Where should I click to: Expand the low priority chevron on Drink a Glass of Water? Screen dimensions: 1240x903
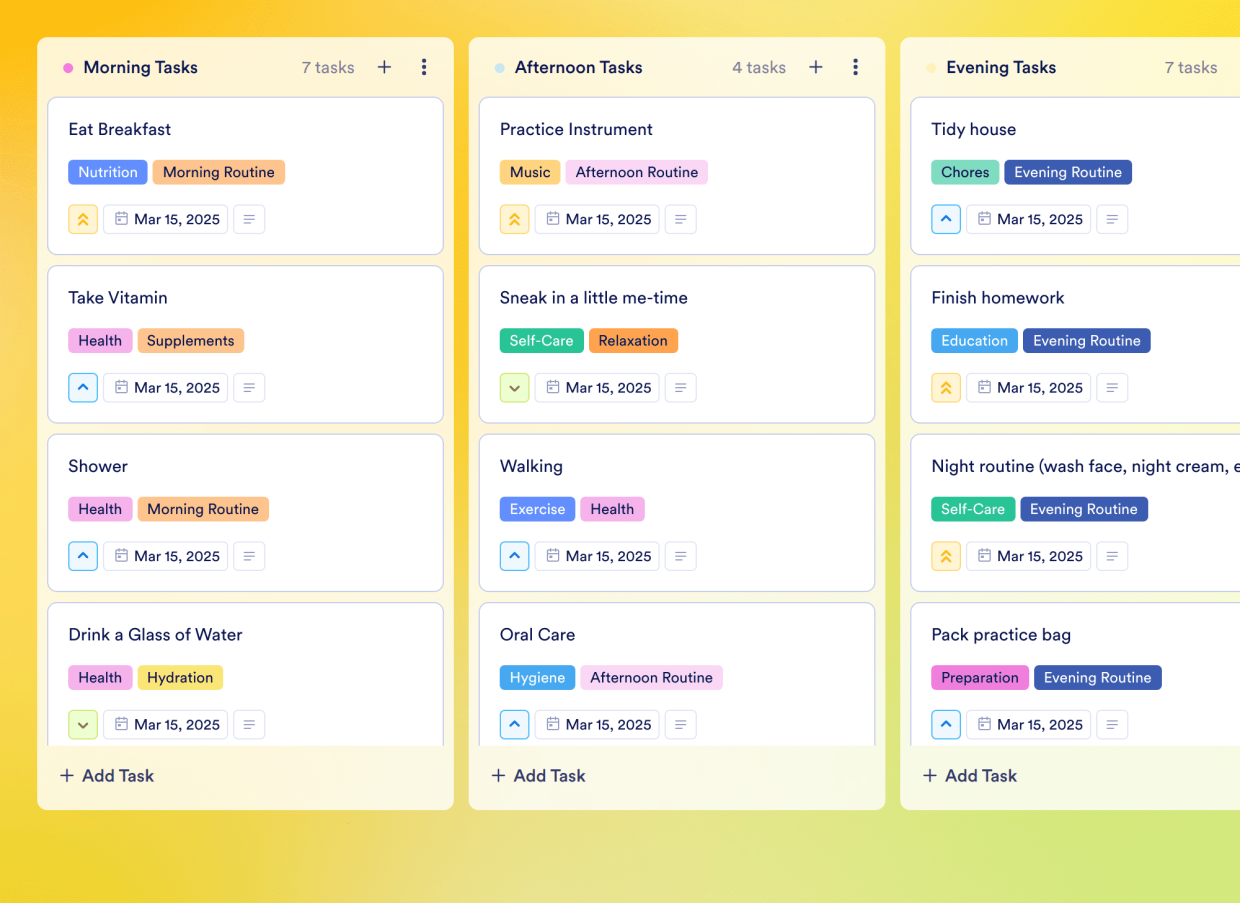pos(83,724)
